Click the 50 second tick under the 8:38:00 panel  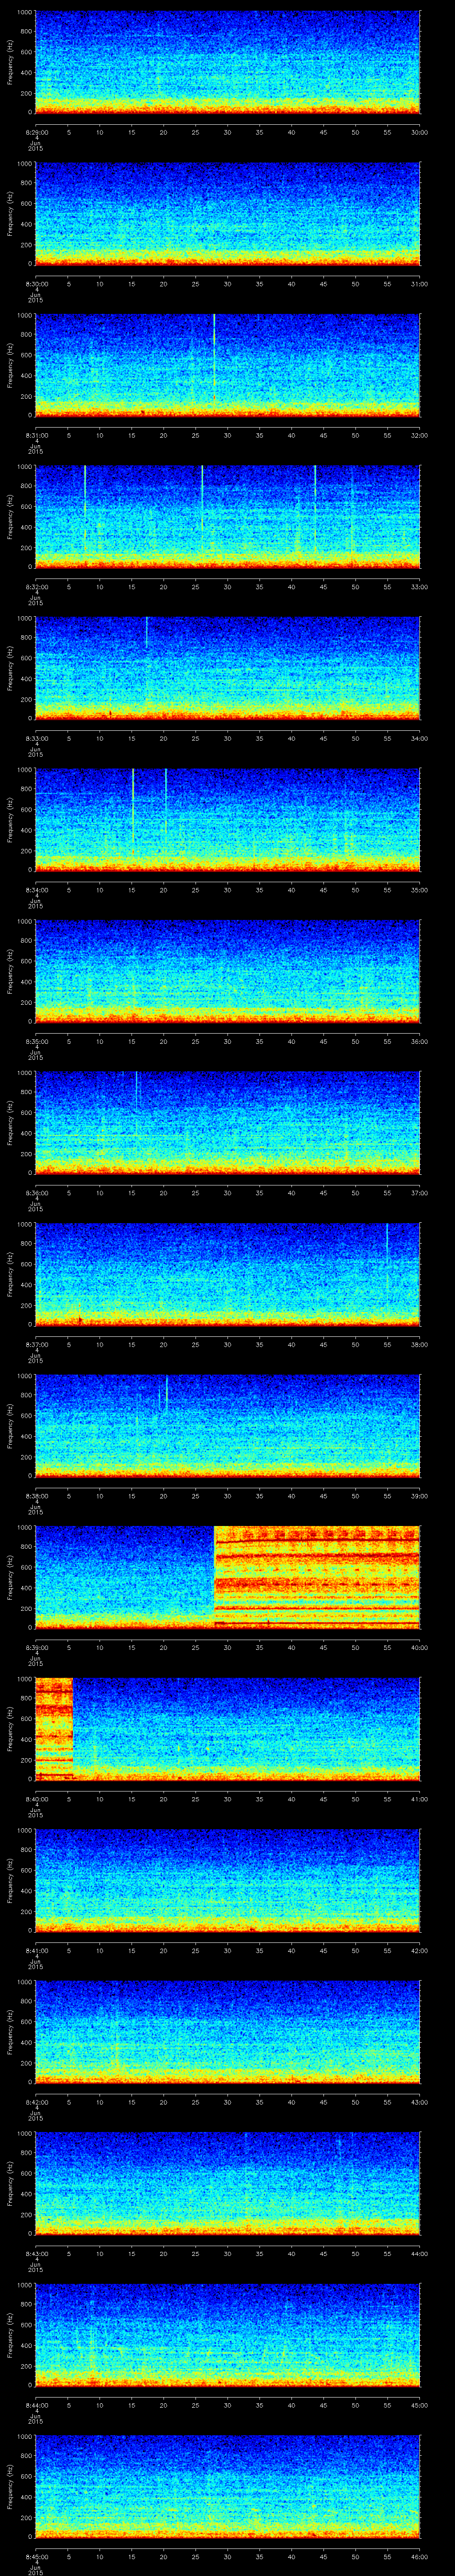click(355, 1496)
